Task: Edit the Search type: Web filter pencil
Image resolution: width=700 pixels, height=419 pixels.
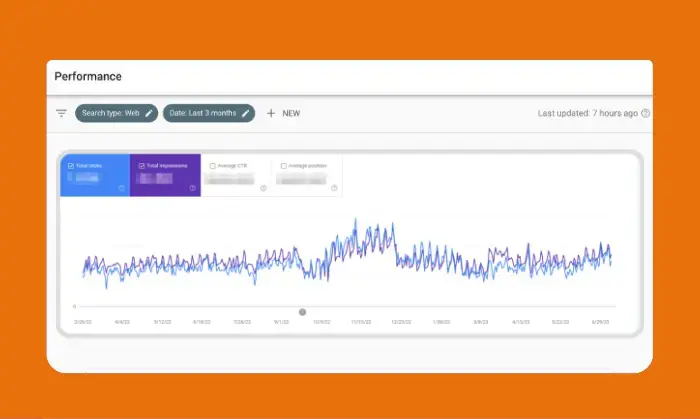Action: tap(149, 114)
